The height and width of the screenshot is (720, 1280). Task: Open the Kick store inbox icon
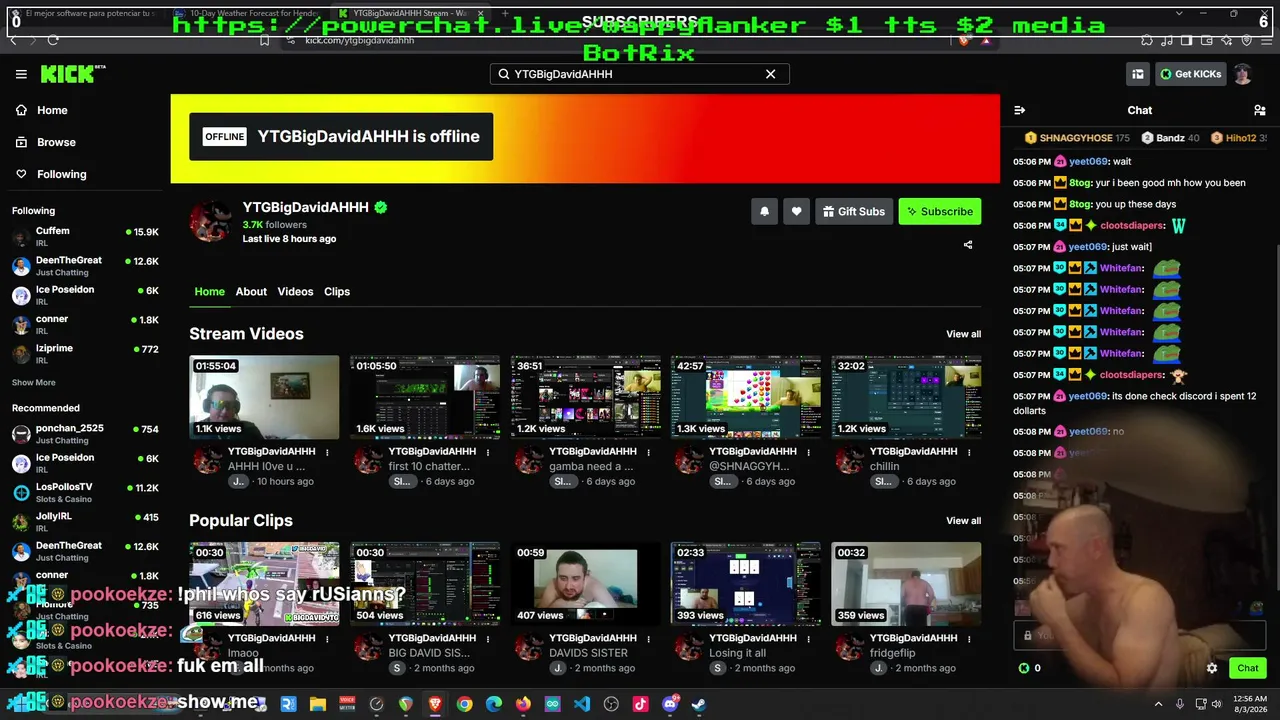[1138, 74]
